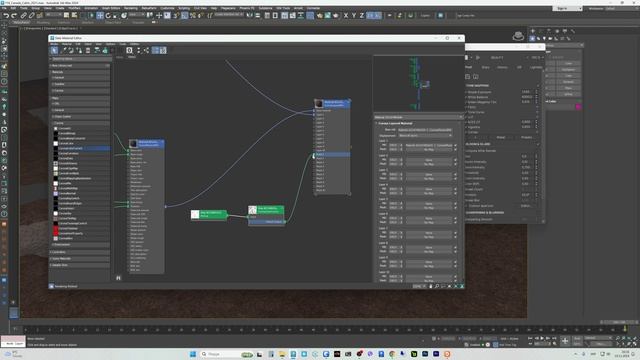Open the Mirror tool
Screen dimensions: 640x360
pos(249,16)
